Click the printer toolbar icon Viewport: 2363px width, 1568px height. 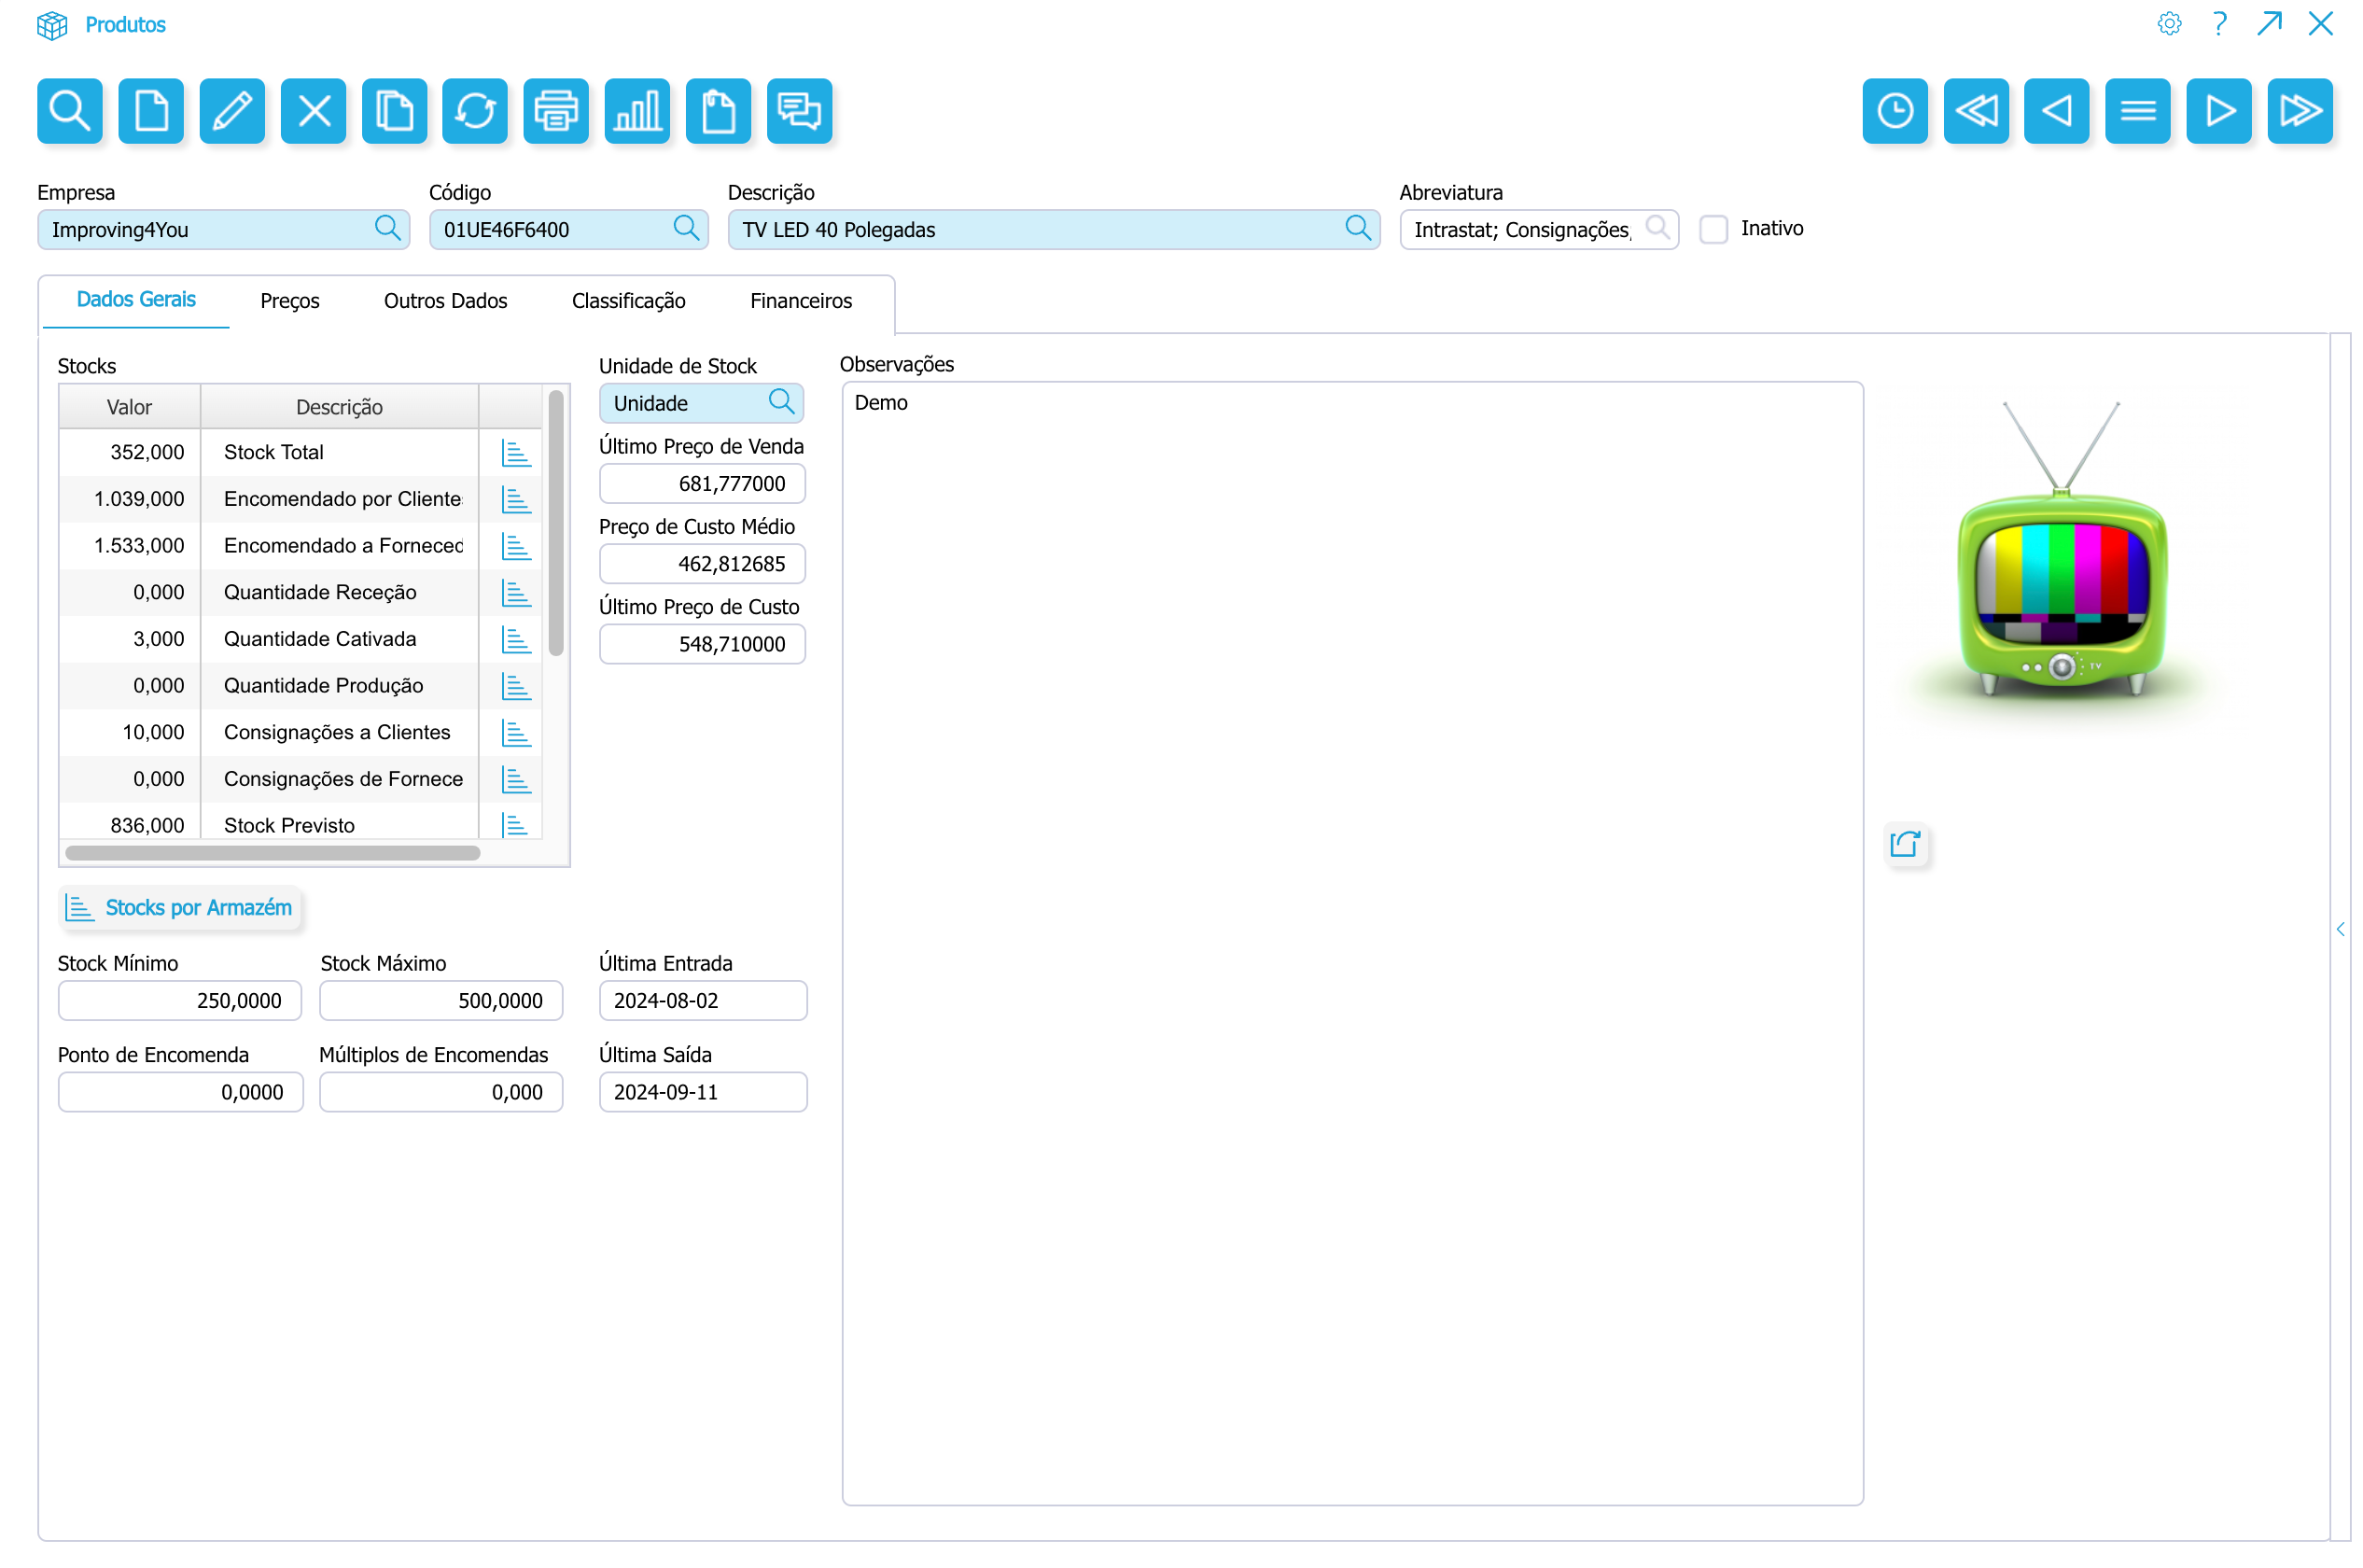pyautogui.click(x=556, y=111)
